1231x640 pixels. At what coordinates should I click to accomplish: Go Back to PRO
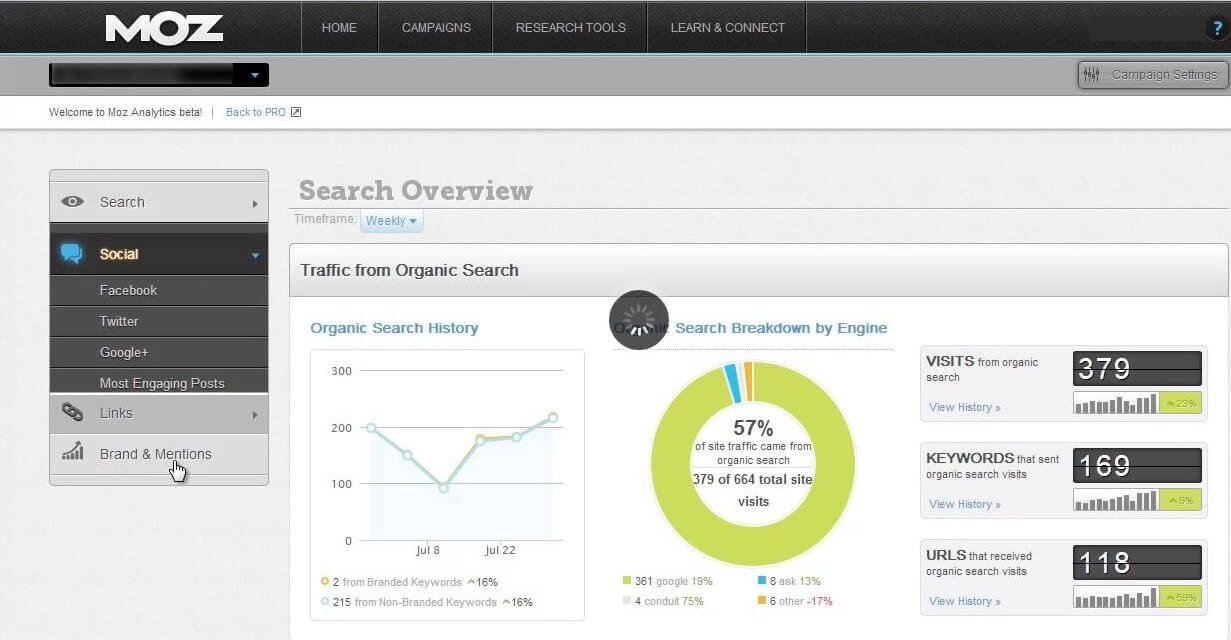click(256, 112)
